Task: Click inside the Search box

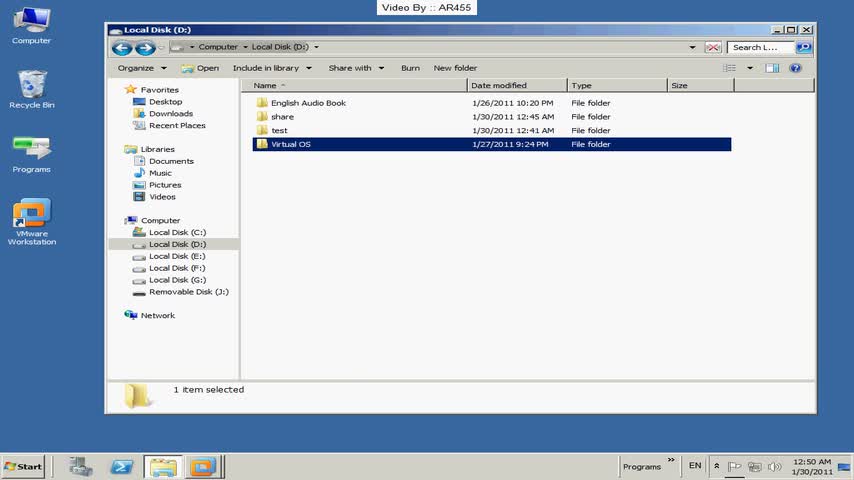Action: click(761, 47)
